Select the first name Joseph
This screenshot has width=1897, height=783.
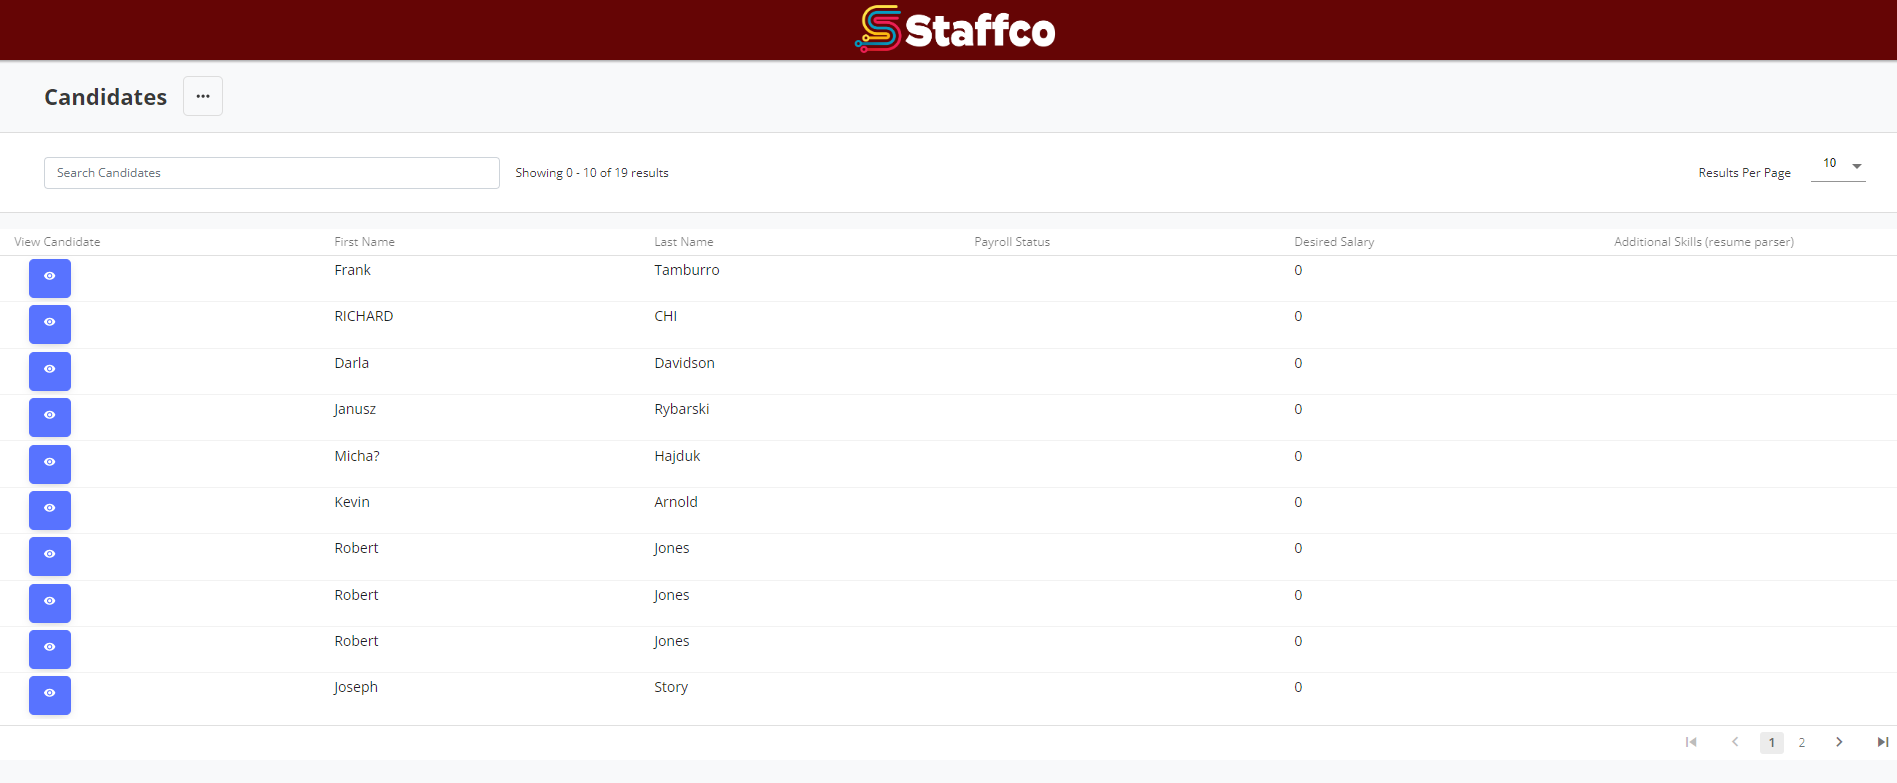(356, 687)
